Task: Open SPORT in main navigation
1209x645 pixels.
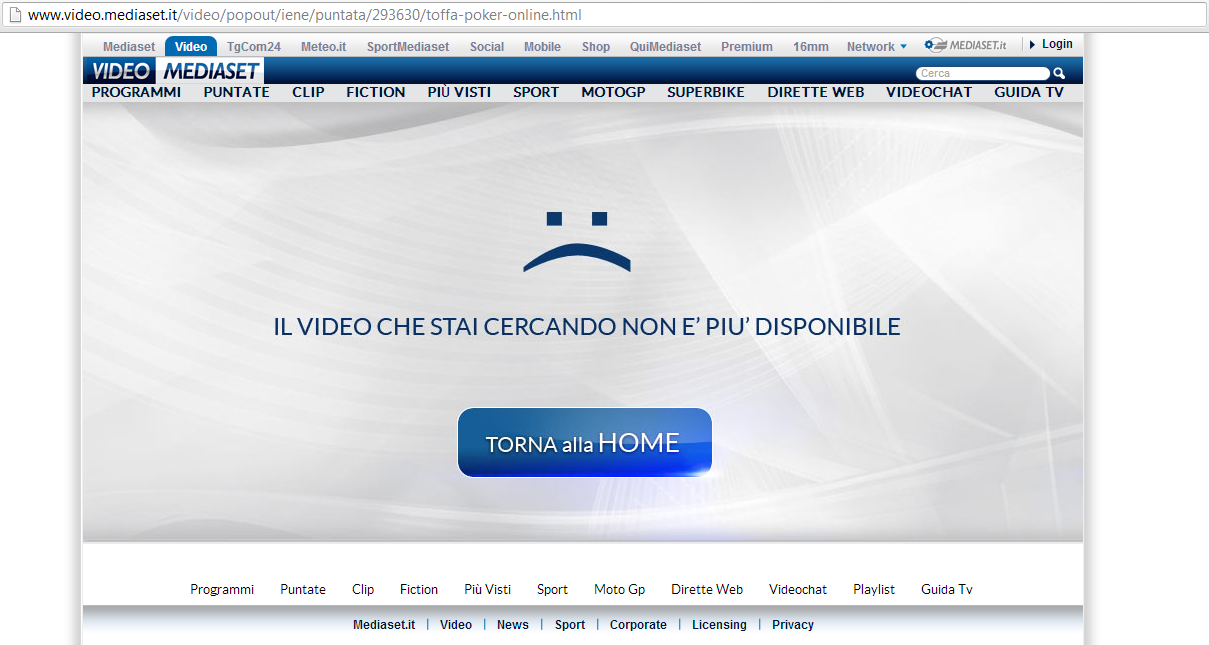Action: click(x=536, y=92)
